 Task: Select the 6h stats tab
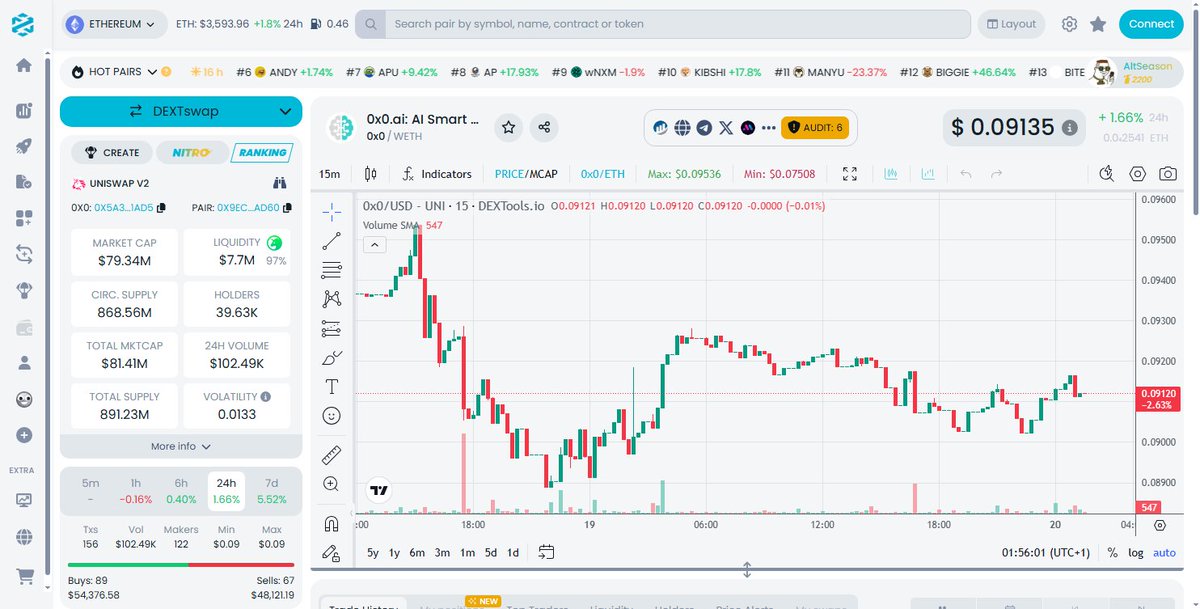coord(181,491)
